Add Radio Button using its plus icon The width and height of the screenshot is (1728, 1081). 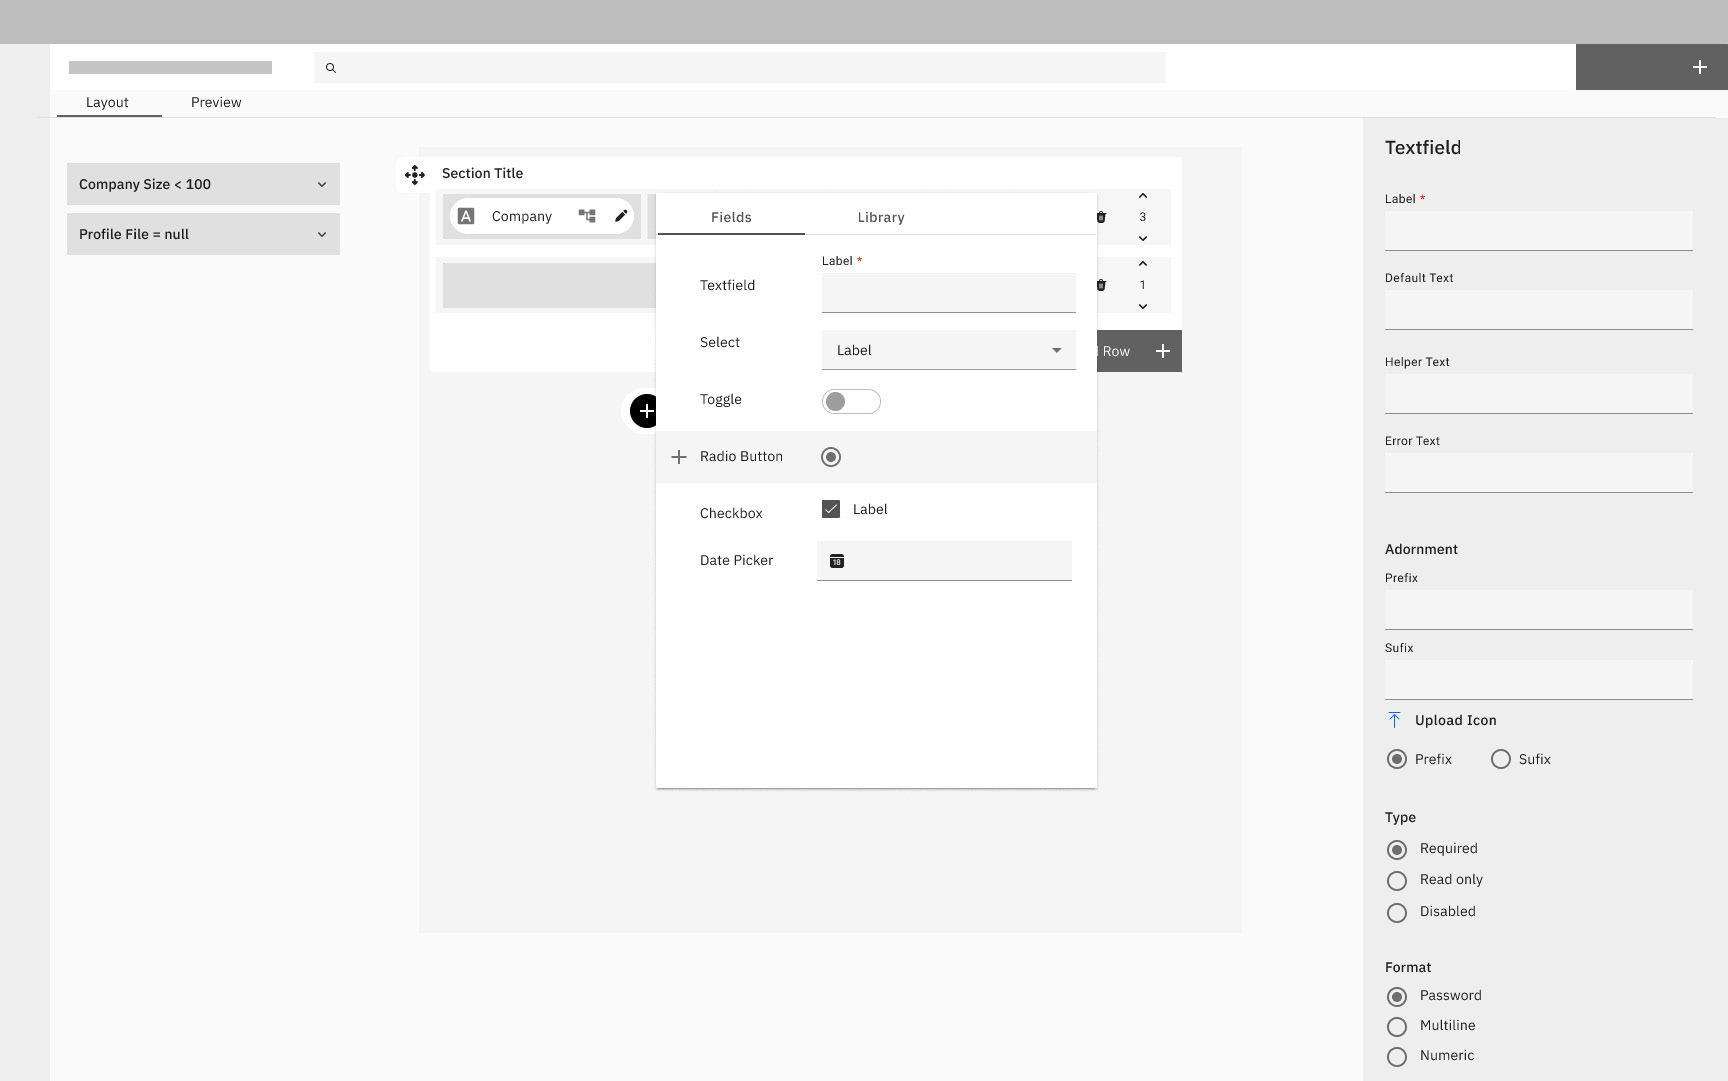pyautogui.click(x=678, y=457)
